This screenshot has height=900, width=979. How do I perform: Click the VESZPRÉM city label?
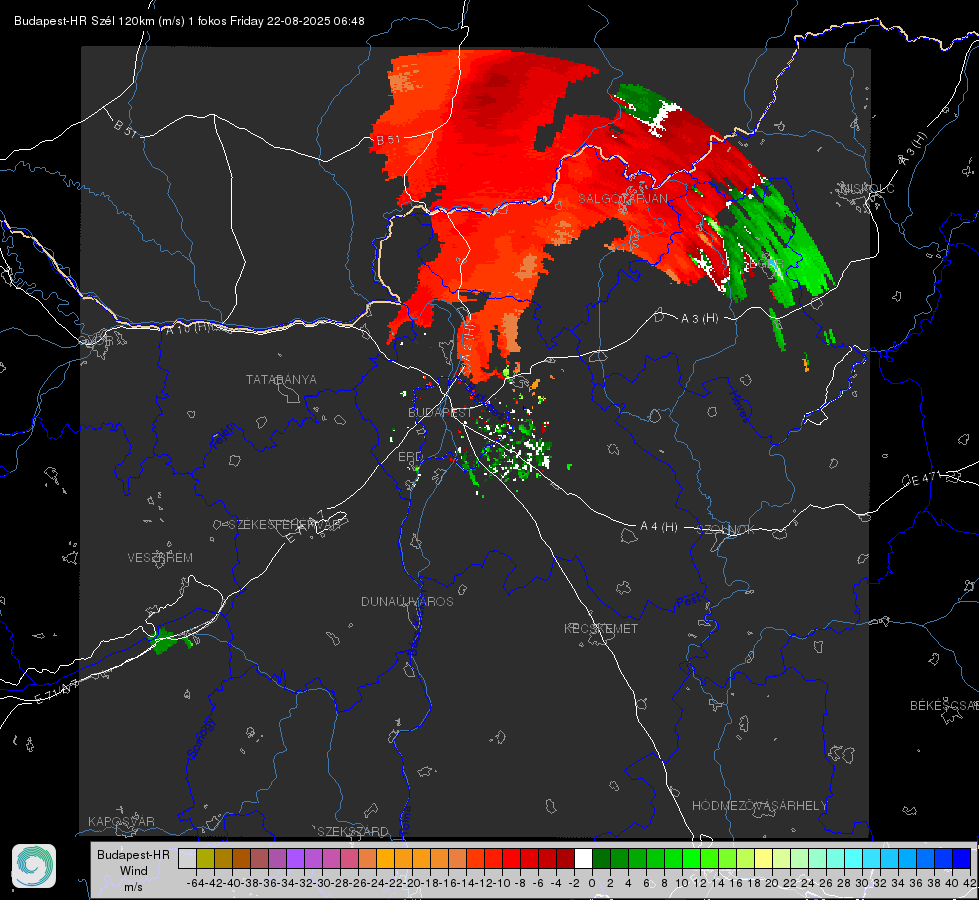pos(160,558)
